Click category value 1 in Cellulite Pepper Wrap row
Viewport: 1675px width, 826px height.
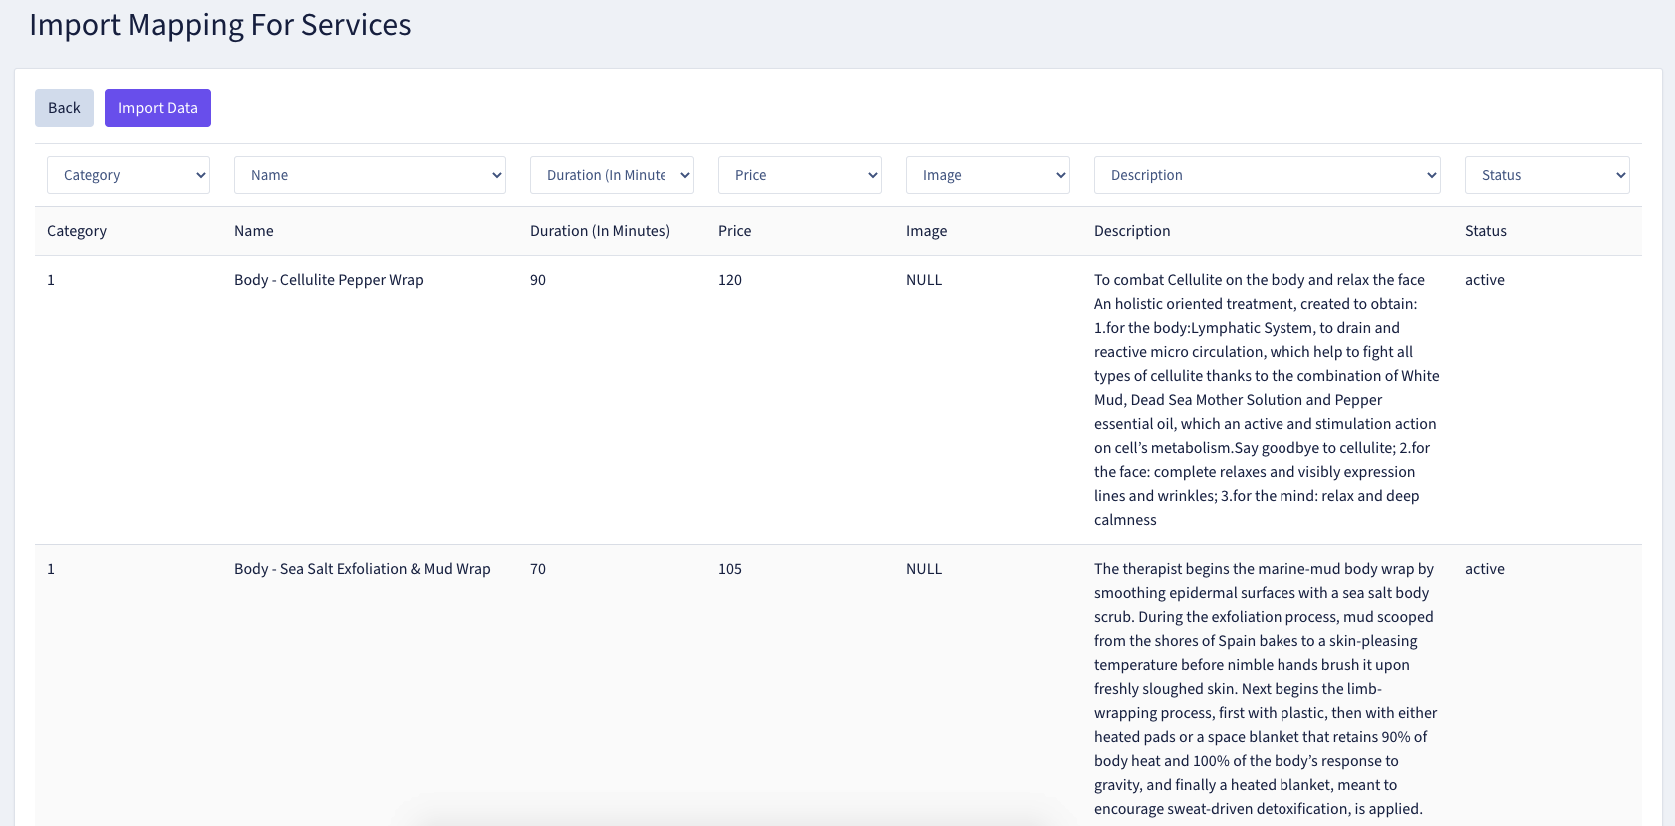tap(51, 280)
